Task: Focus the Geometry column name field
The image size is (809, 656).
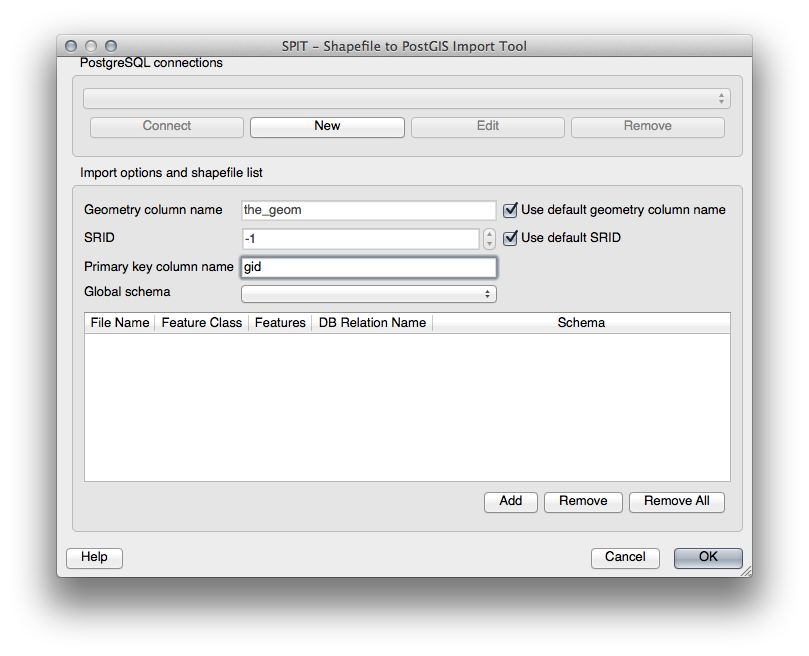Action: click(x=368, y=210)
